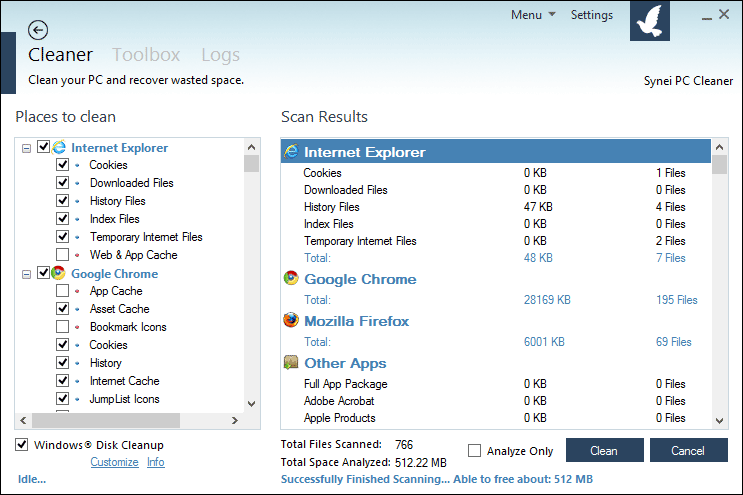
Task: Select Full App Package row
Action: tap(496, 384)
